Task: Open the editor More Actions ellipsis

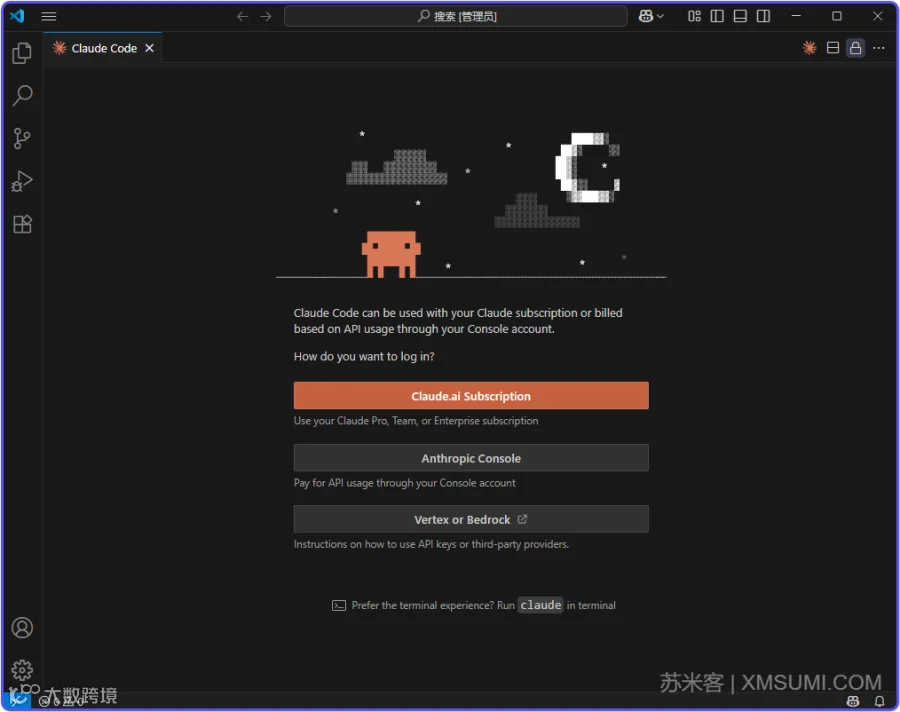Action: 879,48
